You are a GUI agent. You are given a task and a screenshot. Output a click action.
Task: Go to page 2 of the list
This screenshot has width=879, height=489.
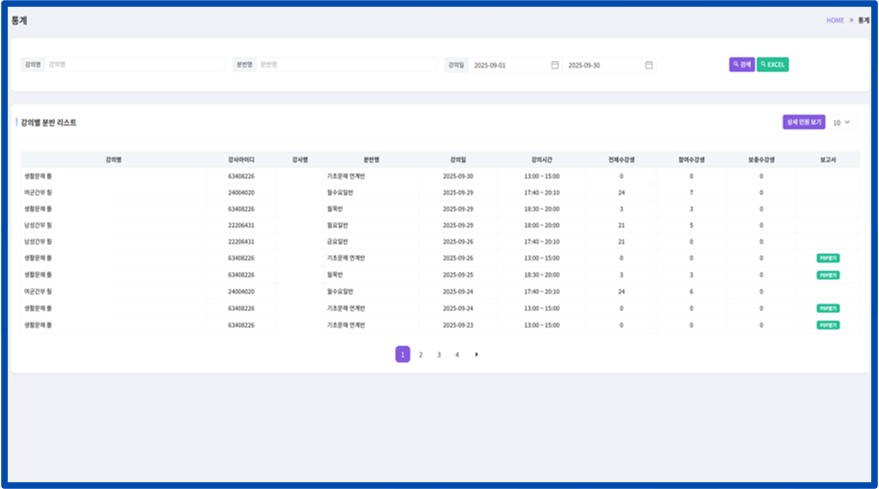421,354
